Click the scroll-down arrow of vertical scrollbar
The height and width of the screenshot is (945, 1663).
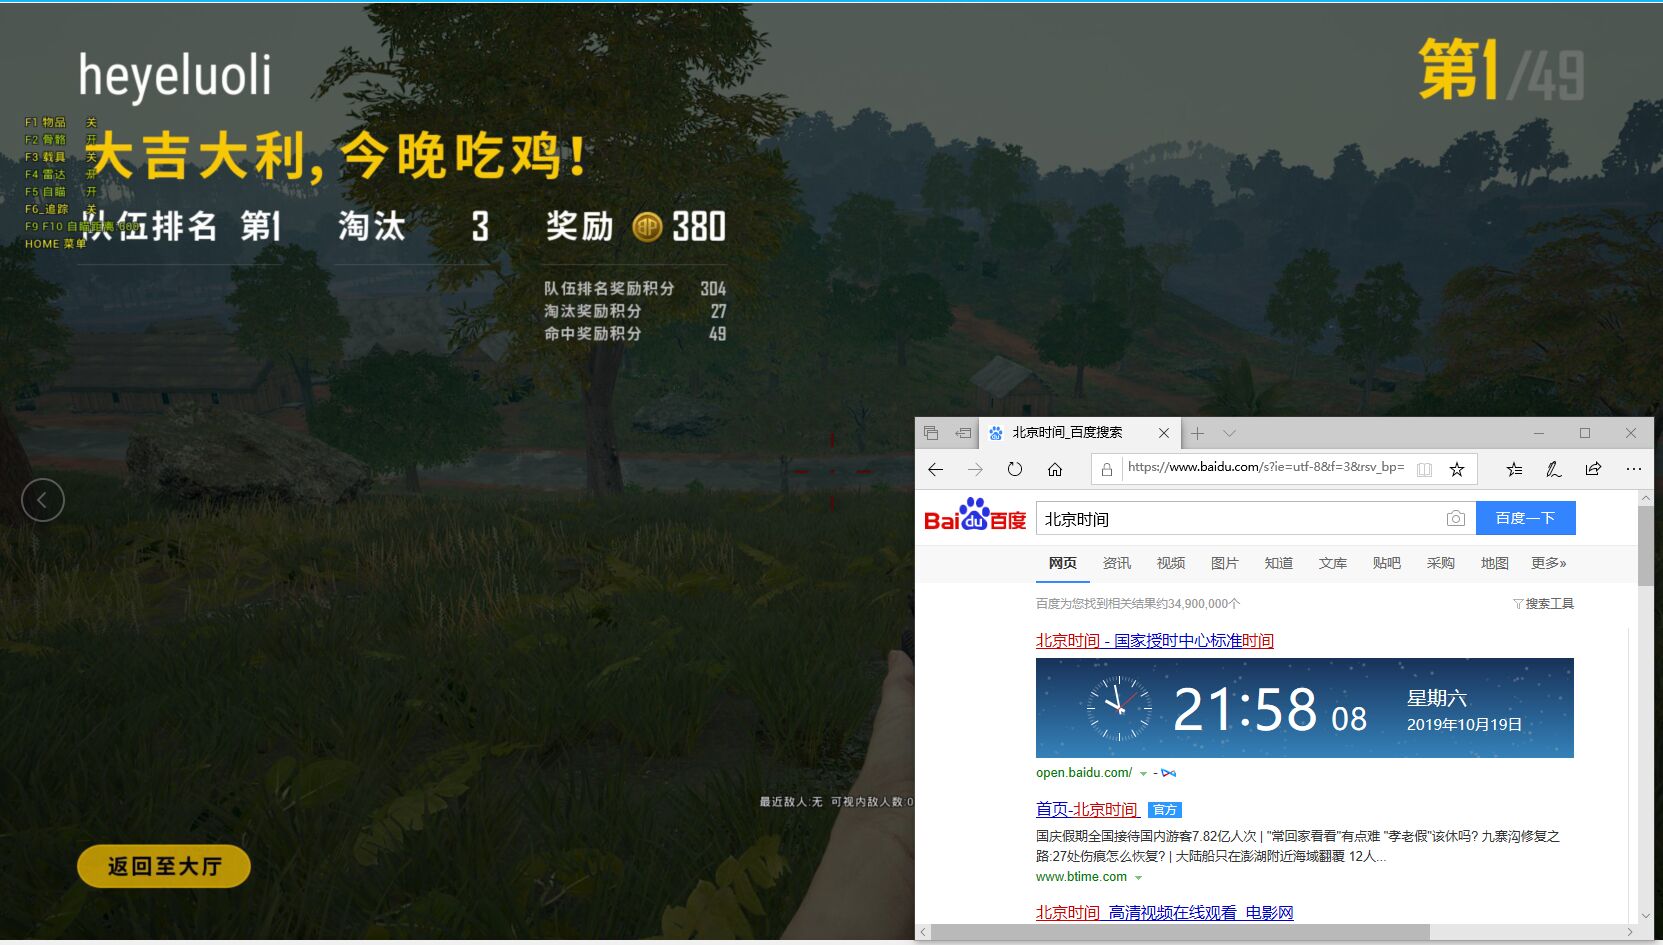coord(1645,916)
